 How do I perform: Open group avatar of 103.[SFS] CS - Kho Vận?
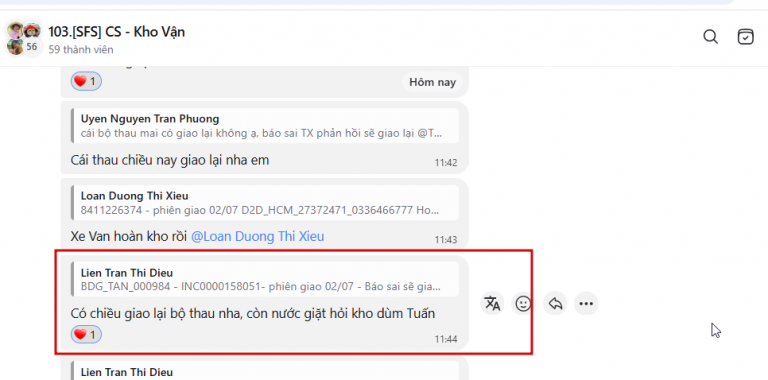pos(24,38)
